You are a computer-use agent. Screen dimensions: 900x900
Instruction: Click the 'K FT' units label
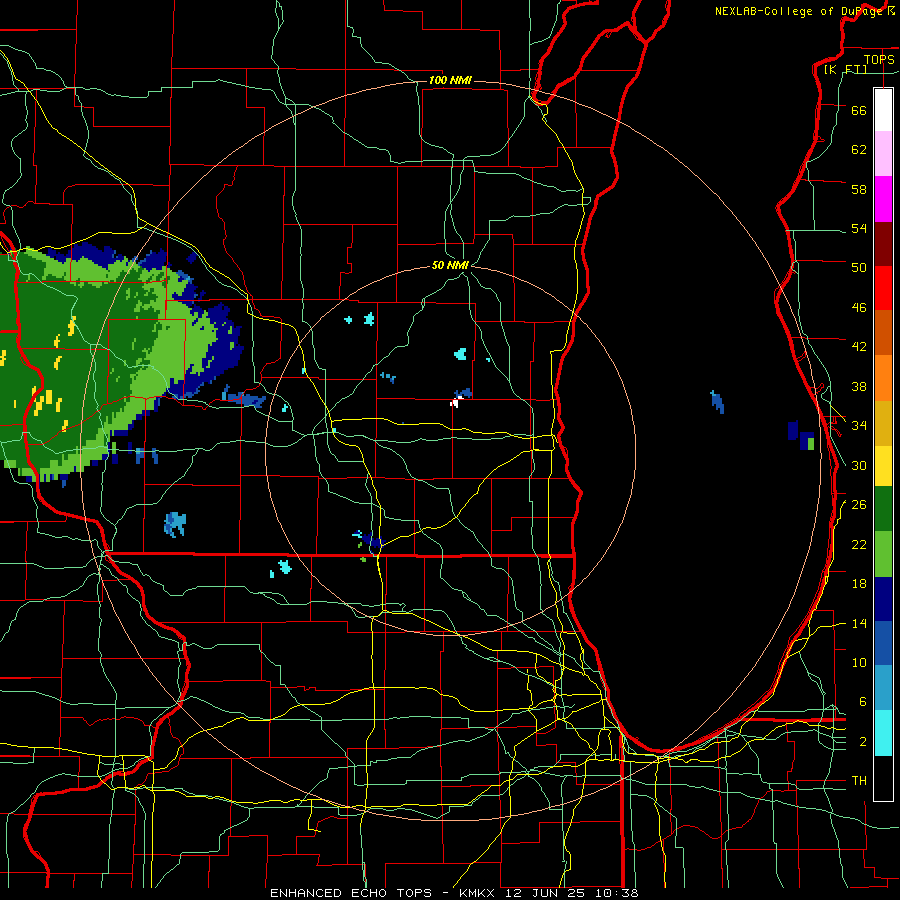tap(846, 70)
